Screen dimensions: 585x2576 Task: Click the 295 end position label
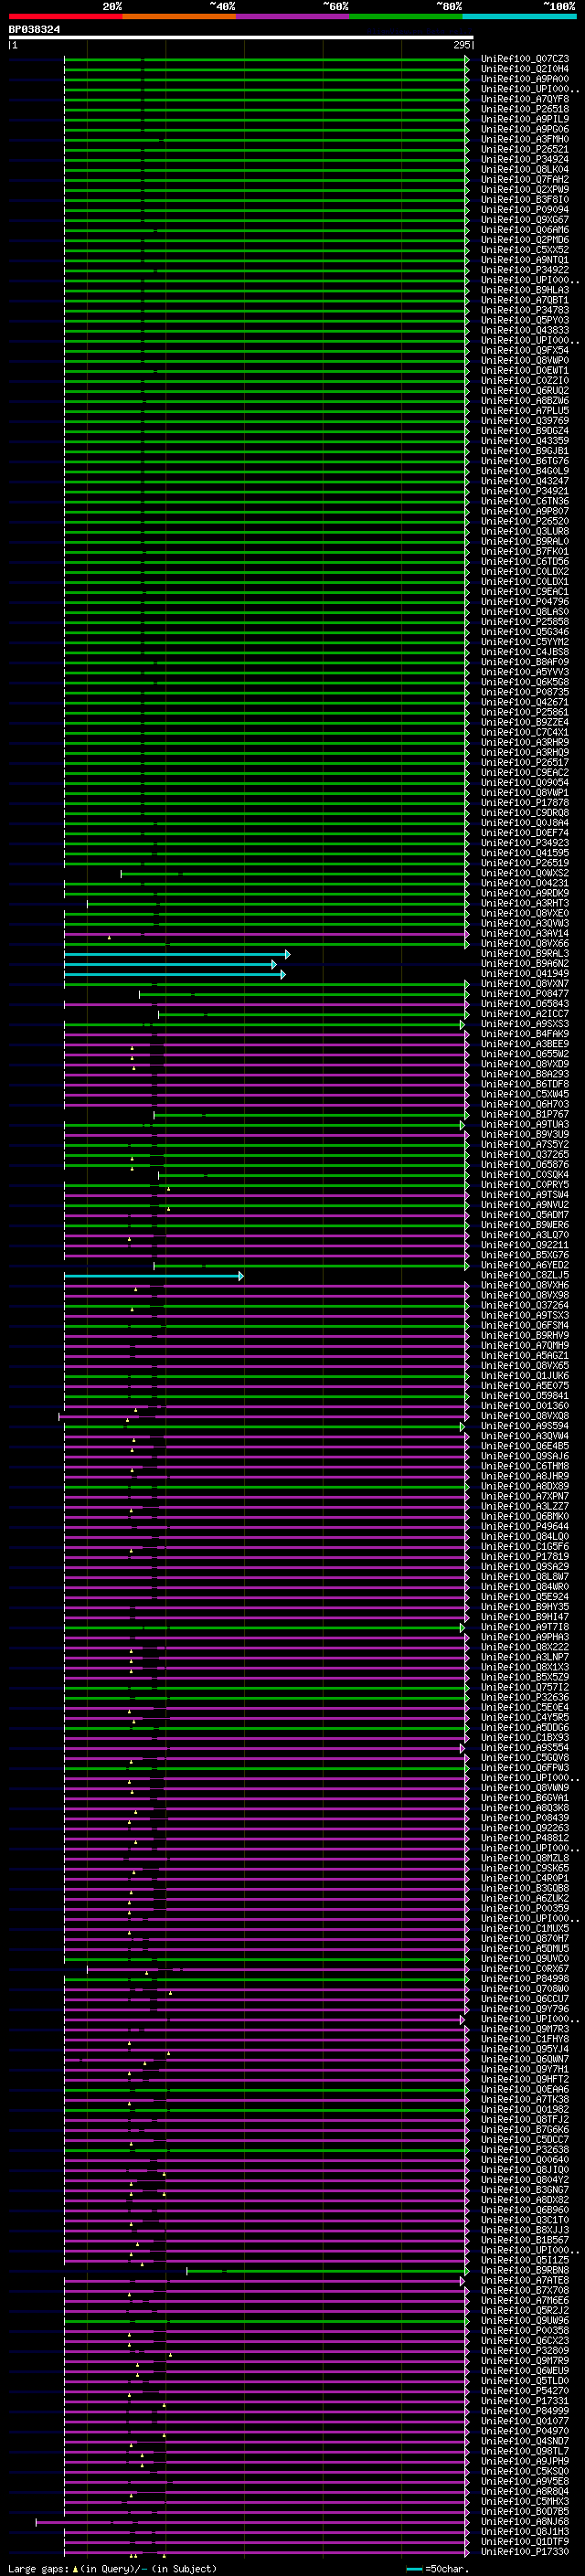[x=462, y=45]
